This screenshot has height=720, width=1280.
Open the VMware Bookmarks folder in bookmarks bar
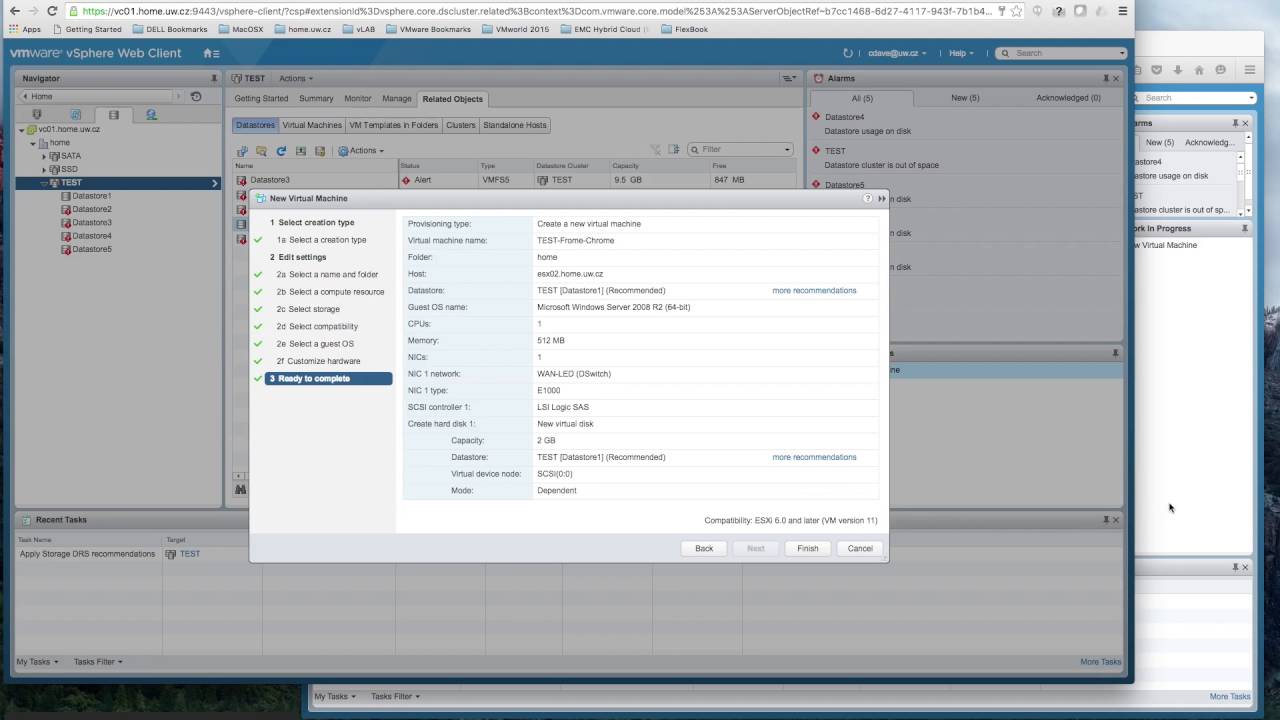428,29
